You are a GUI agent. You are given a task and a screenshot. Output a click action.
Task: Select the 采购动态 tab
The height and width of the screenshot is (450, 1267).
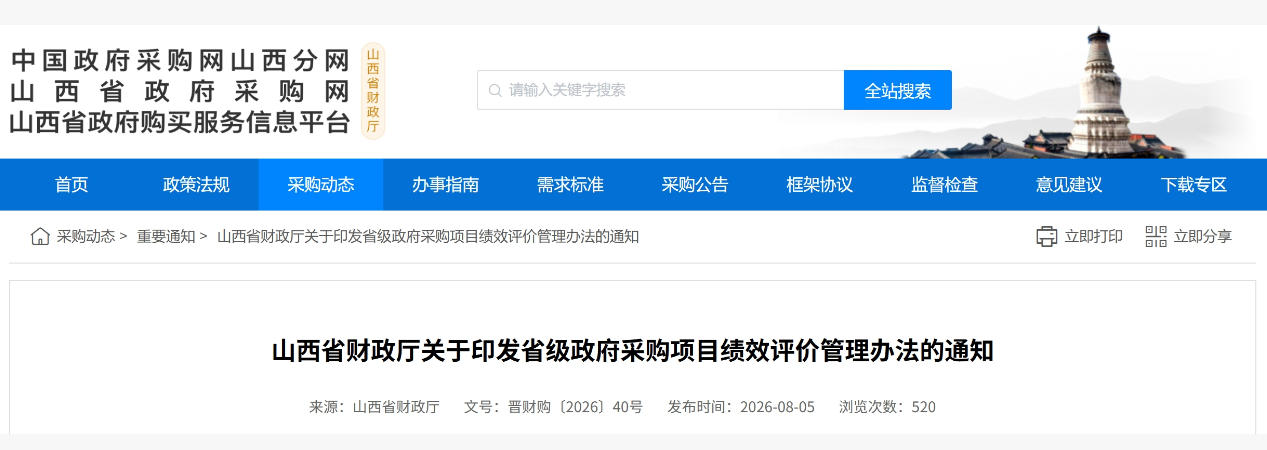[x=321, y=185]
